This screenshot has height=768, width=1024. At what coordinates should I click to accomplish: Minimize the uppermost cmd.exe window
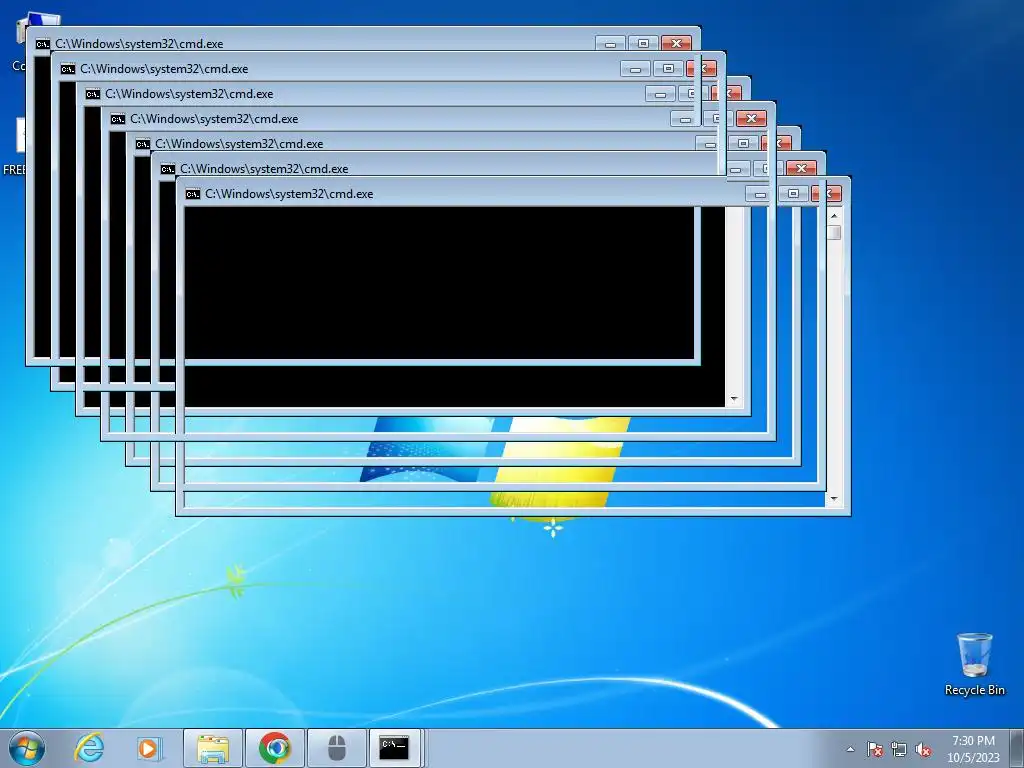pos(610,43)
